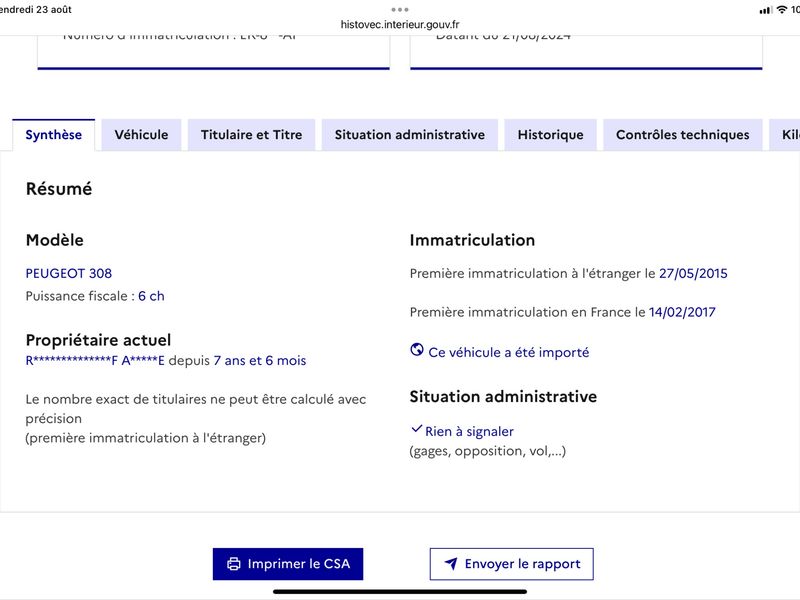Click the Situation administrative section heading
Viewport: 800px width, 600px height.
click(503, 396)
